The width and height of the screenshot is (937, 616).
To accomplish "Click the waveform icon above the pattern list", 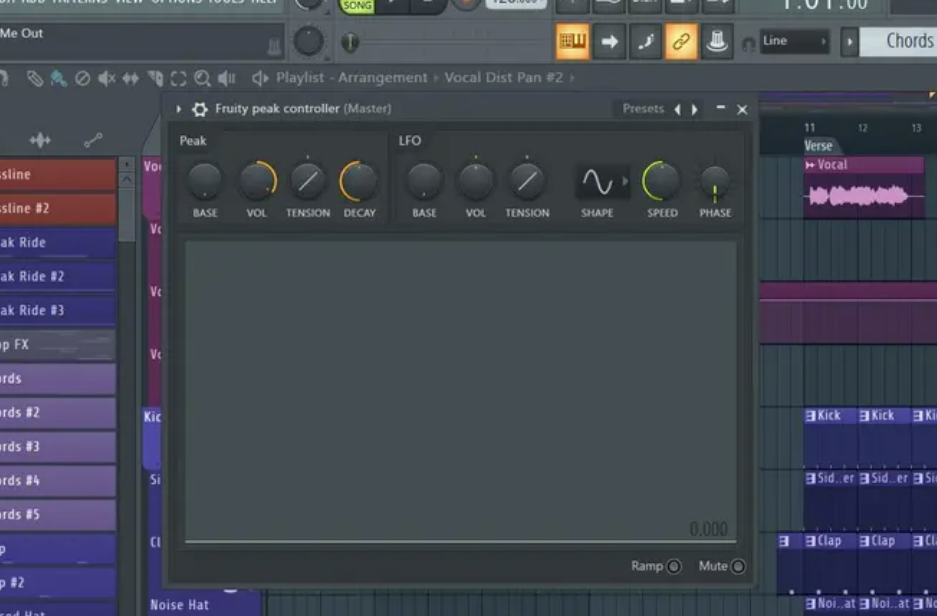I will [40, 140].
